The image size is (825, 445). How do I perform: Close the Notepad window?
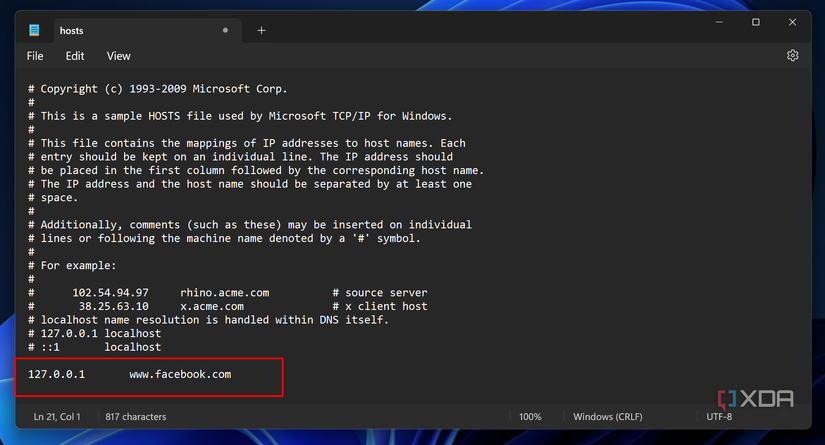click(x=792, y=22)
